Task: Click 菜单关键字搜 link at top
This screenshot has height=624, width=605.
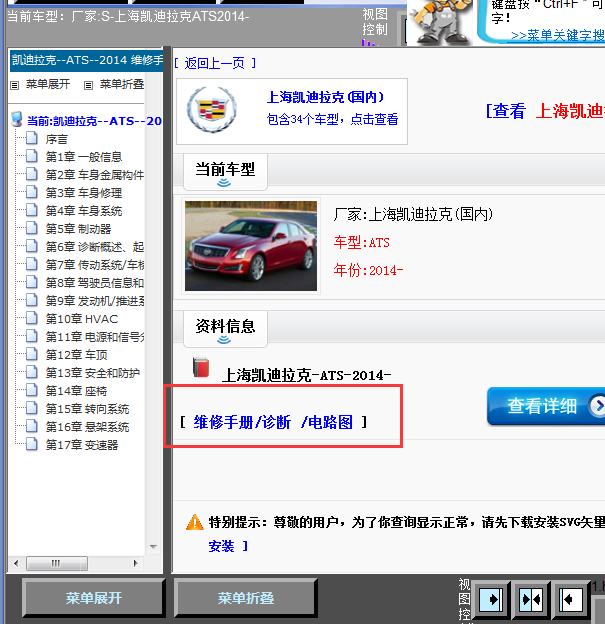Action: coord(558,35)
